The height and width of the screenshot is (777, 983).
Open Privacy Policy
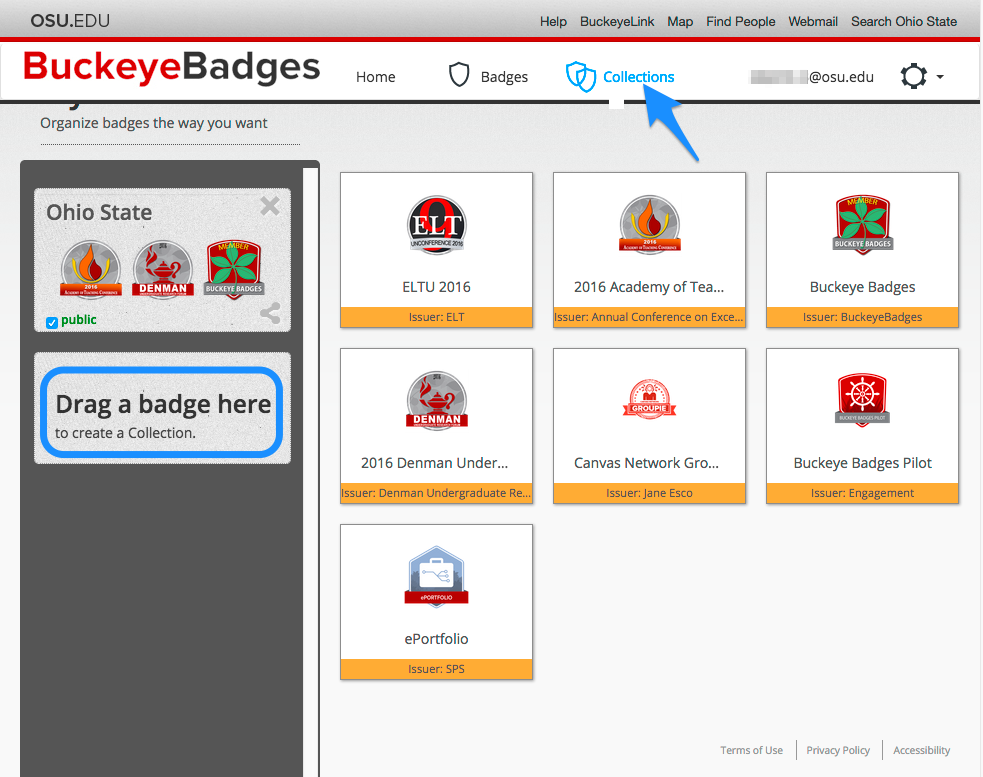click(x=838, y=750)
